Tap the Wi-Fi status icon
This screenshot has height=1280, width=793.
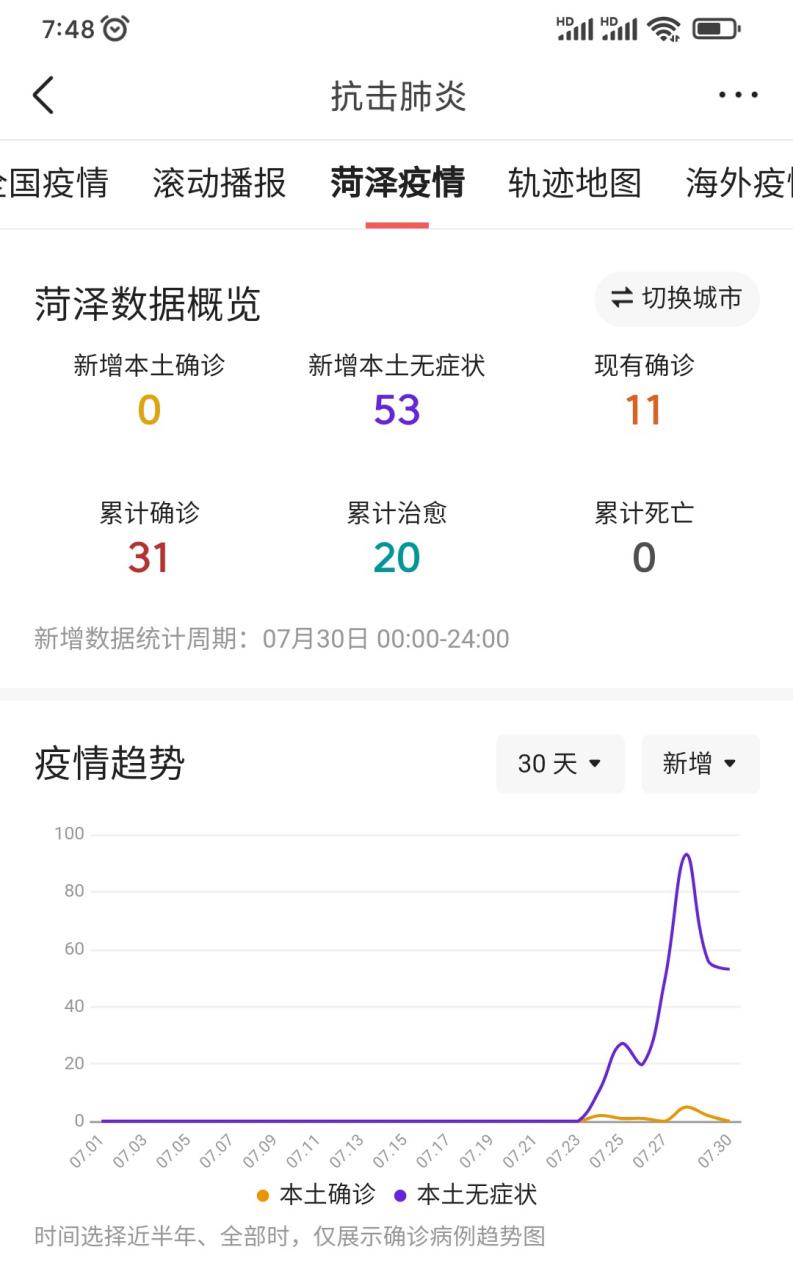tap(663, 29)
